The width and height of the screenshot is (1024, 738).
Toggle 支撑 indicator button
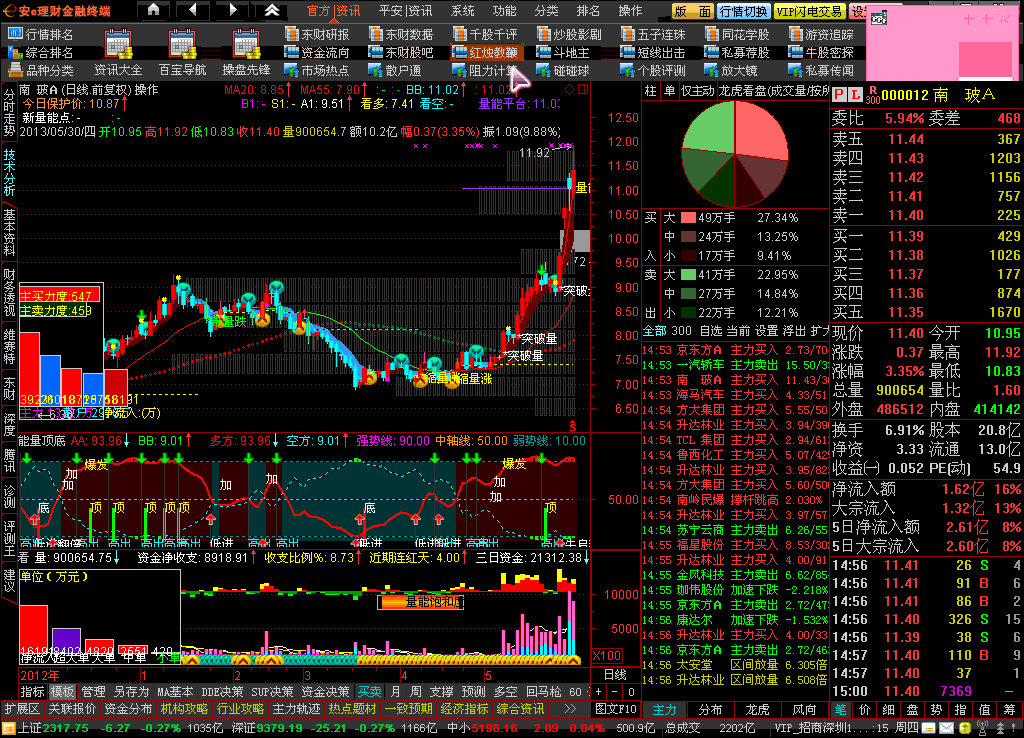[x=441, y=692]
